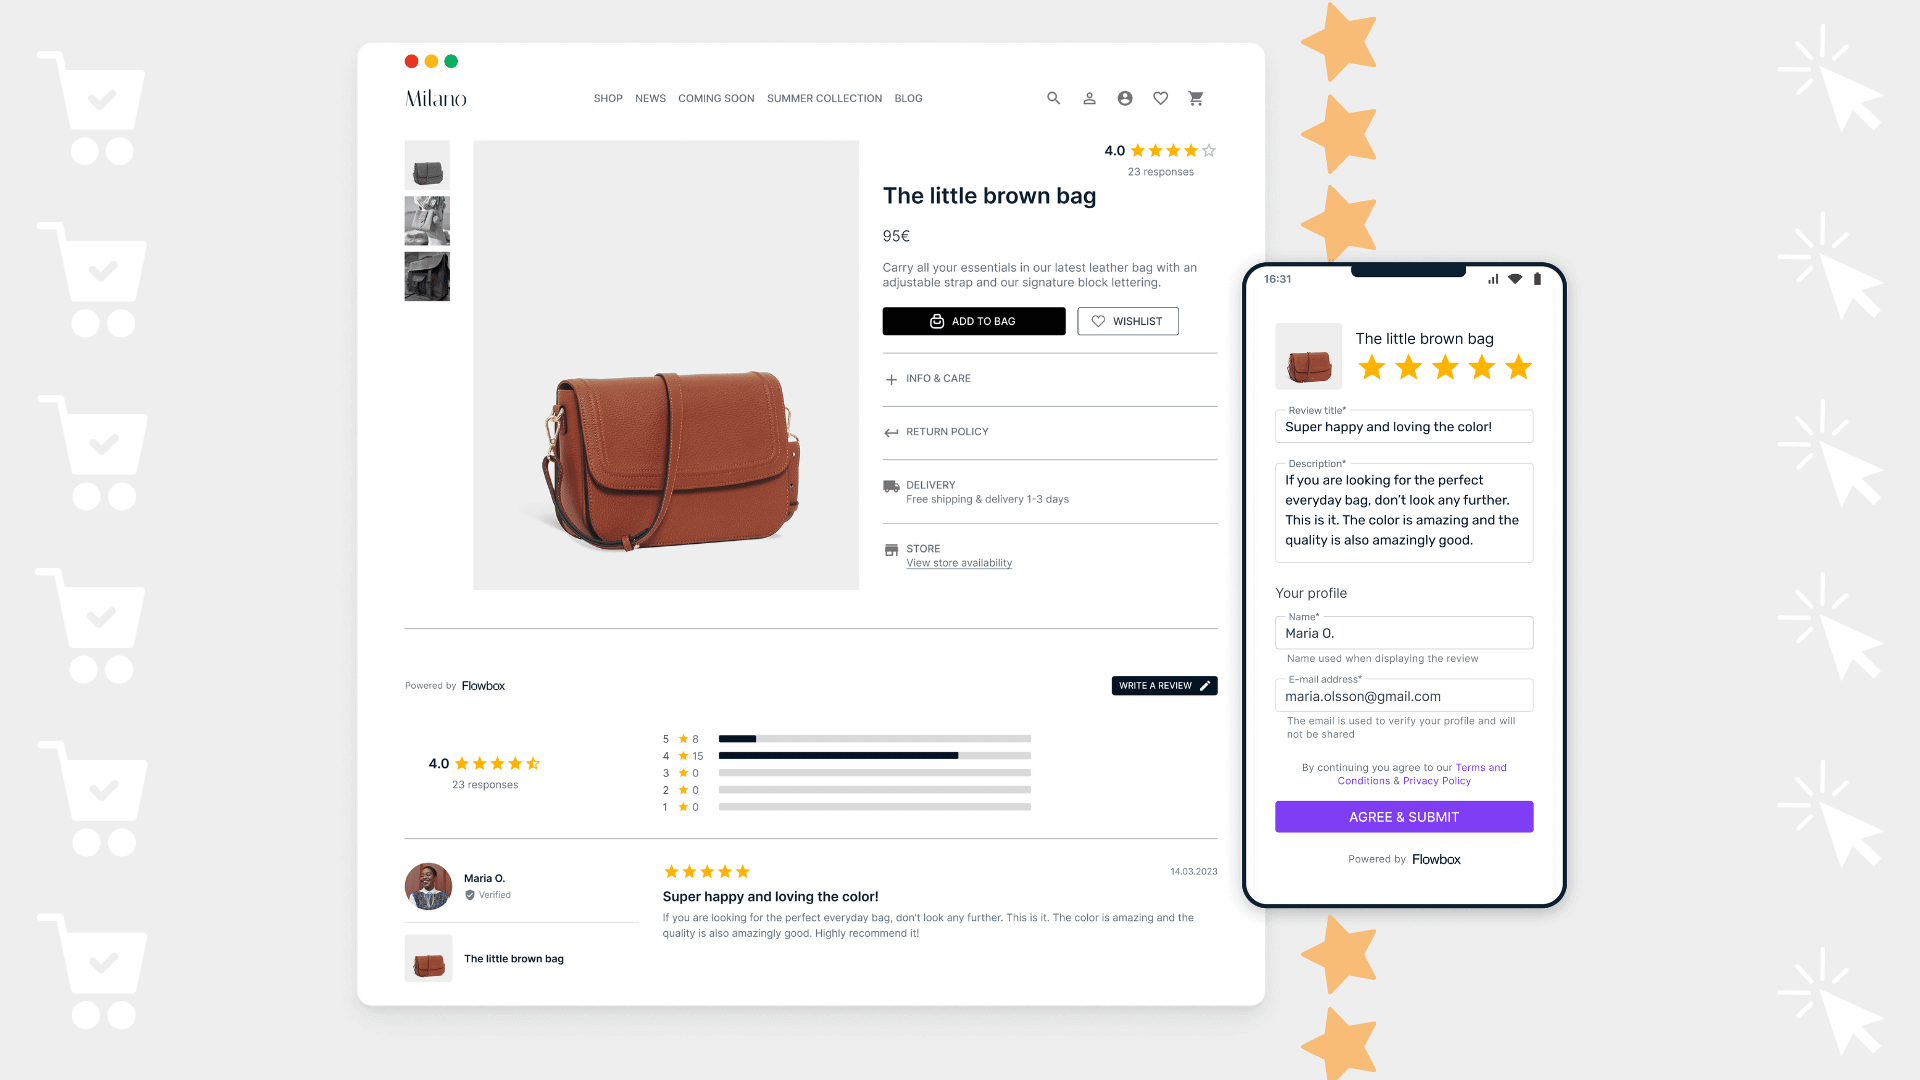Click the return policy arrow icon
The width and height of the screenshot is (1920, 1080).
tap(891, 431)
